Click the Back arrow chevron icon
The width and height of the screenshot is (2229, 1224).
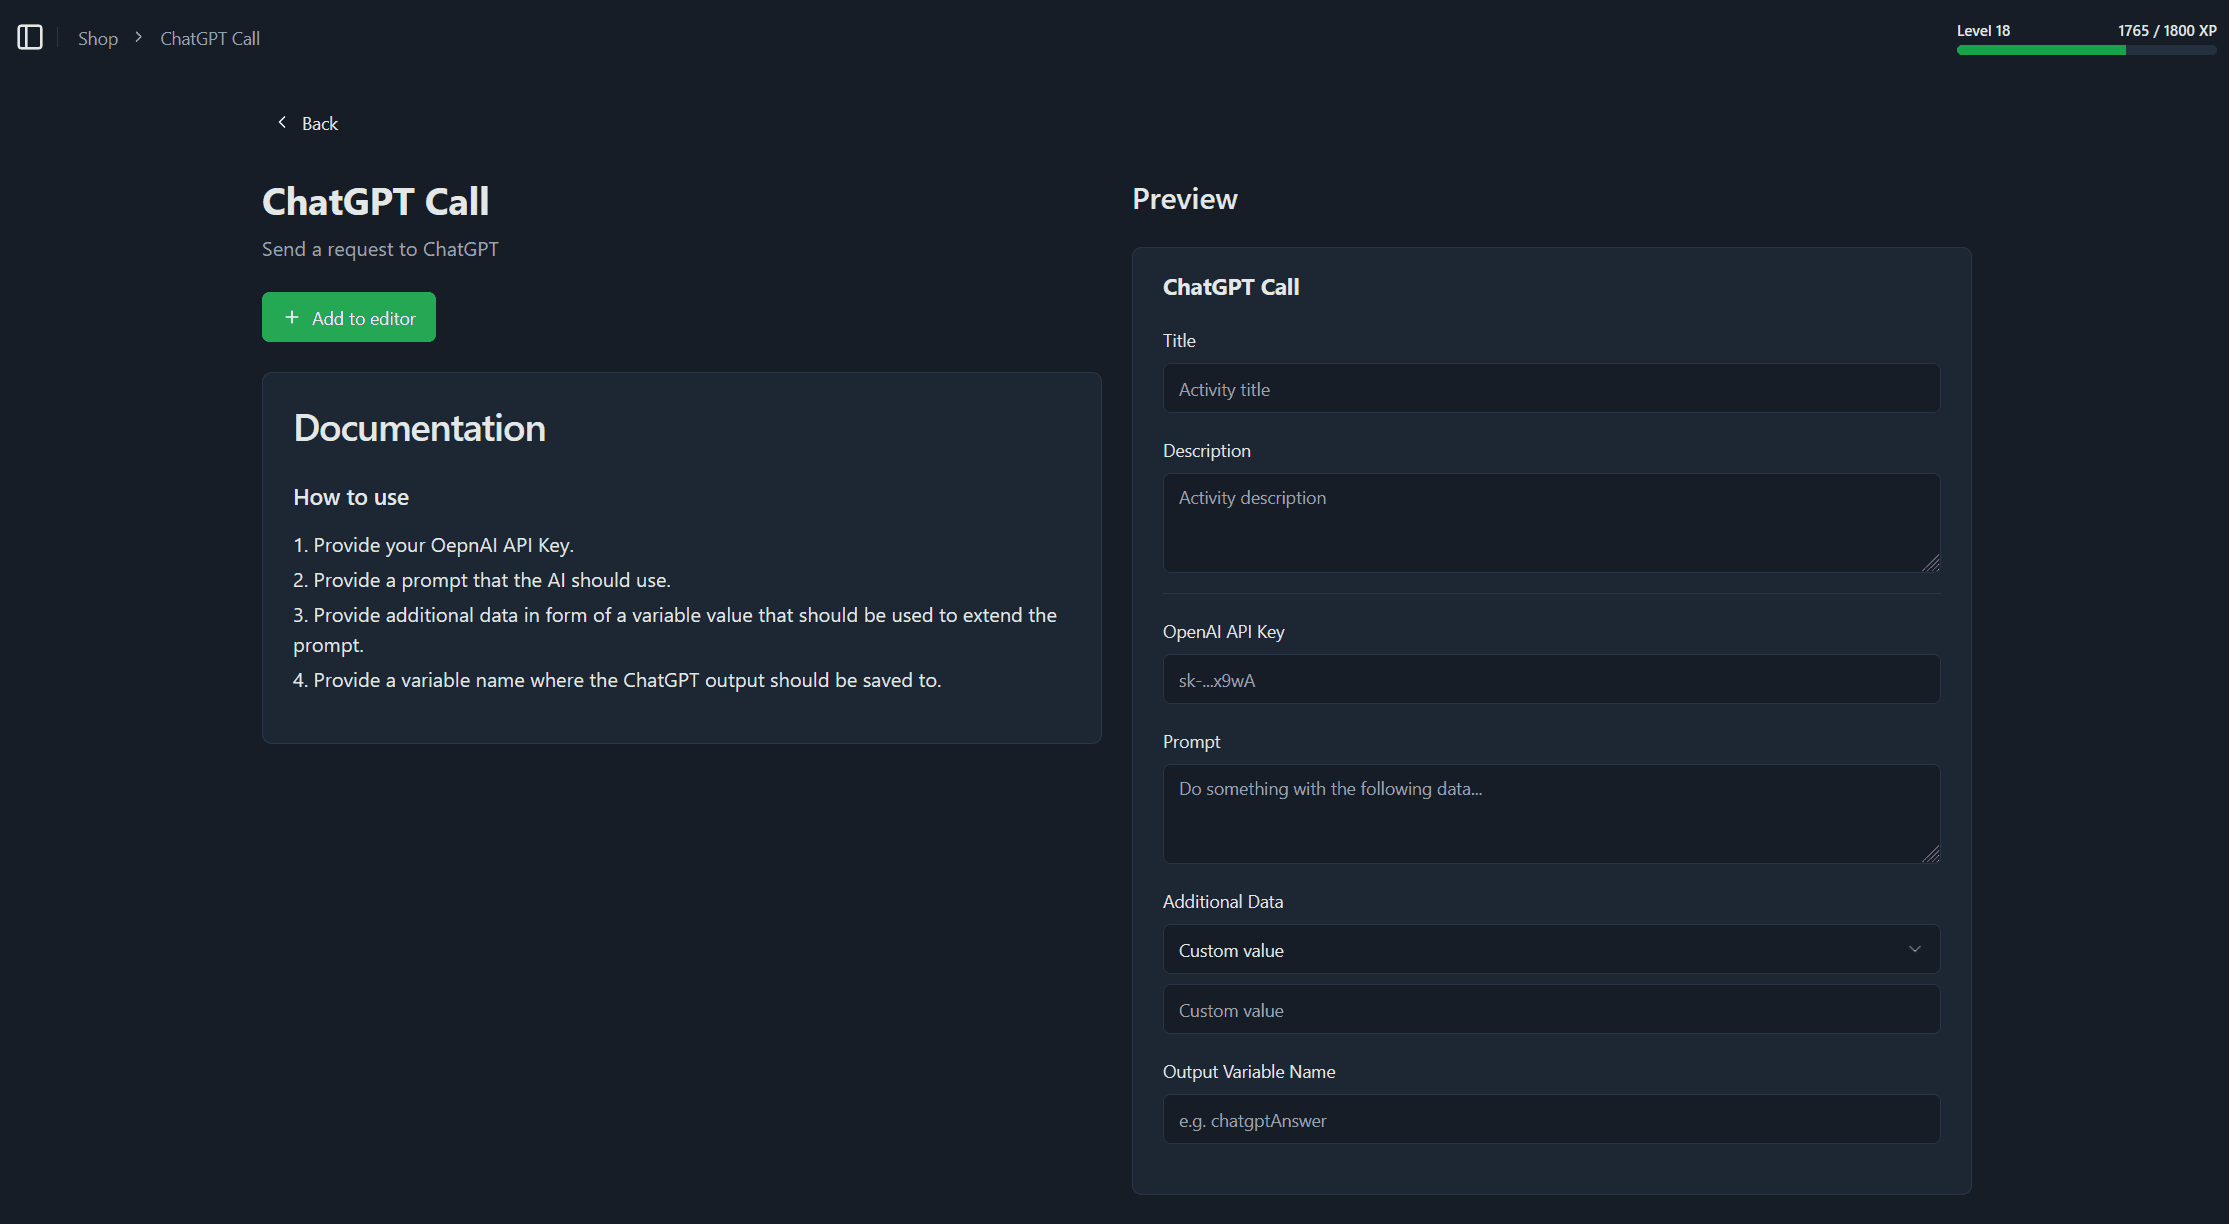click(x=282, y=122)
